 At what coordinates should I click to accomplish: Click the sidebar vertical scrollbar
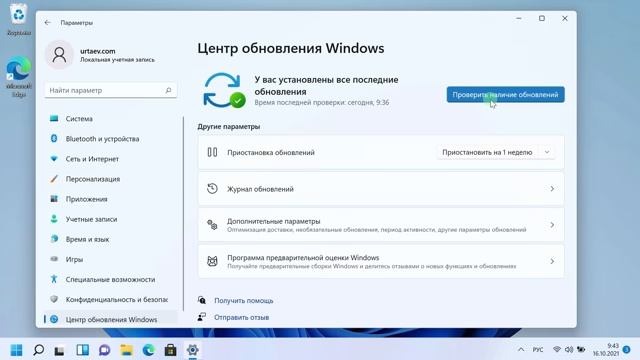[183, 213]
